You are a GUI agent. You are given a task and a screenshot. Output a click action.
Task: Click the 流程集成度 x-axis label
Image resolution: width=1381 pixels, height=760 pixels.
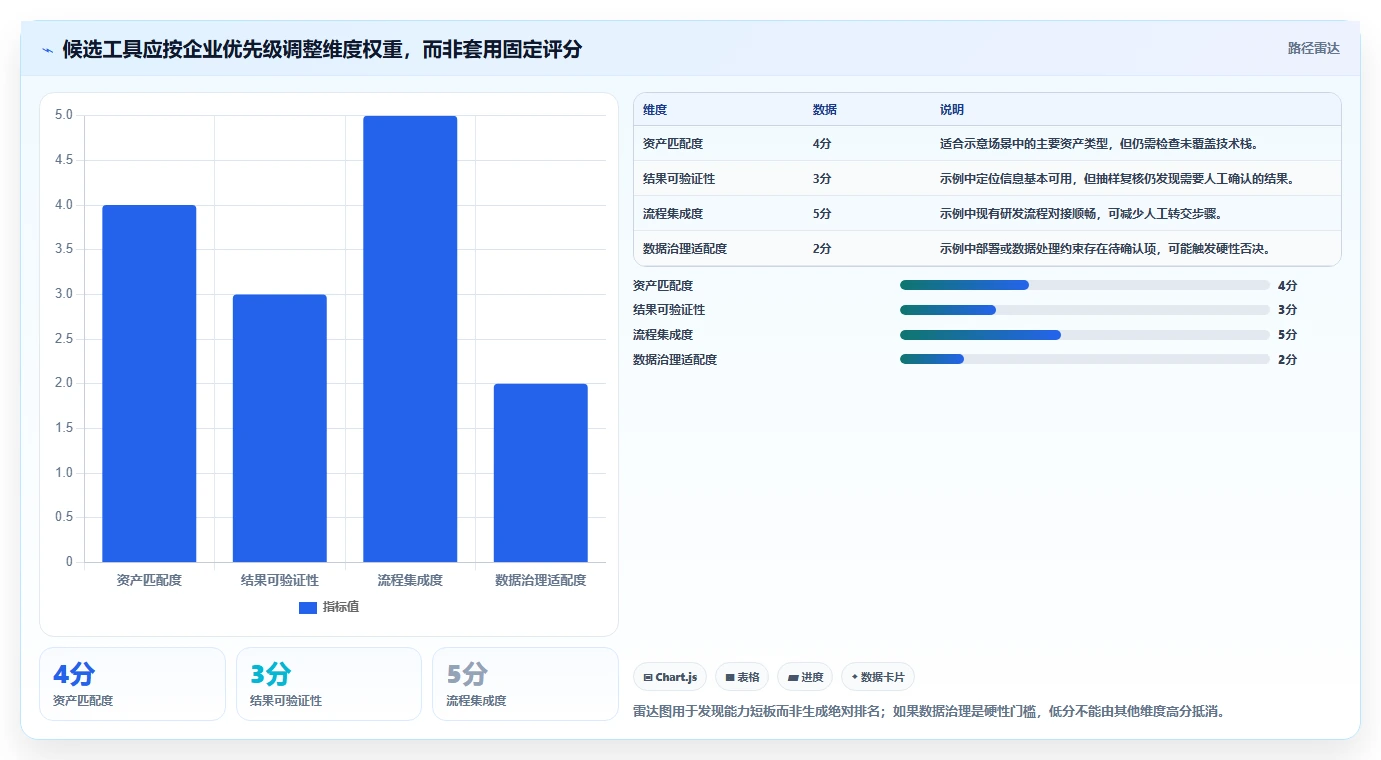[x=410, y=580]
